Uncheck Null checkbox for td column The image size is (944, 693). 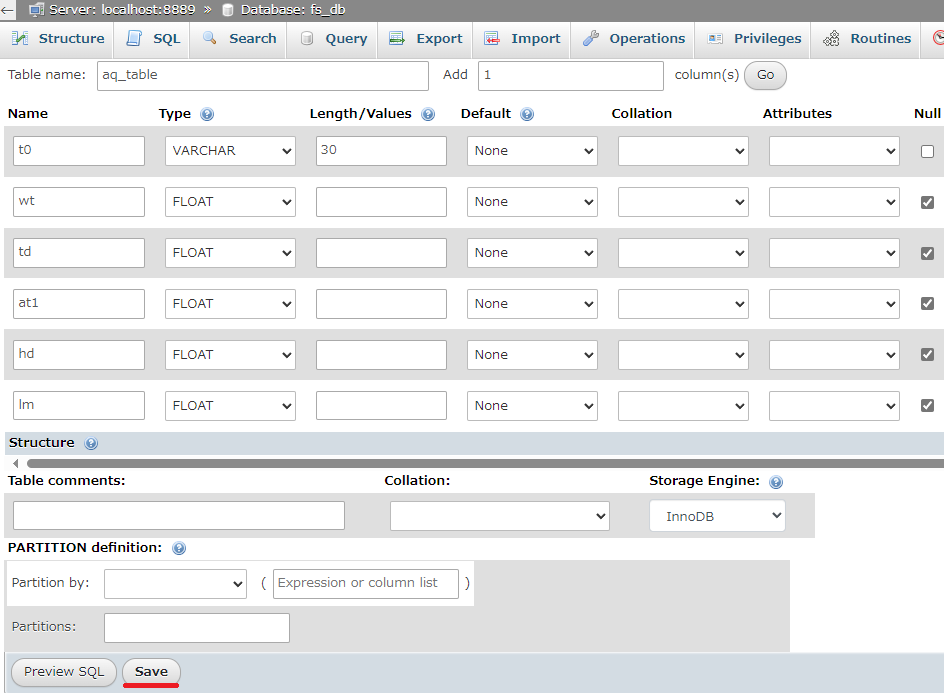928,253
